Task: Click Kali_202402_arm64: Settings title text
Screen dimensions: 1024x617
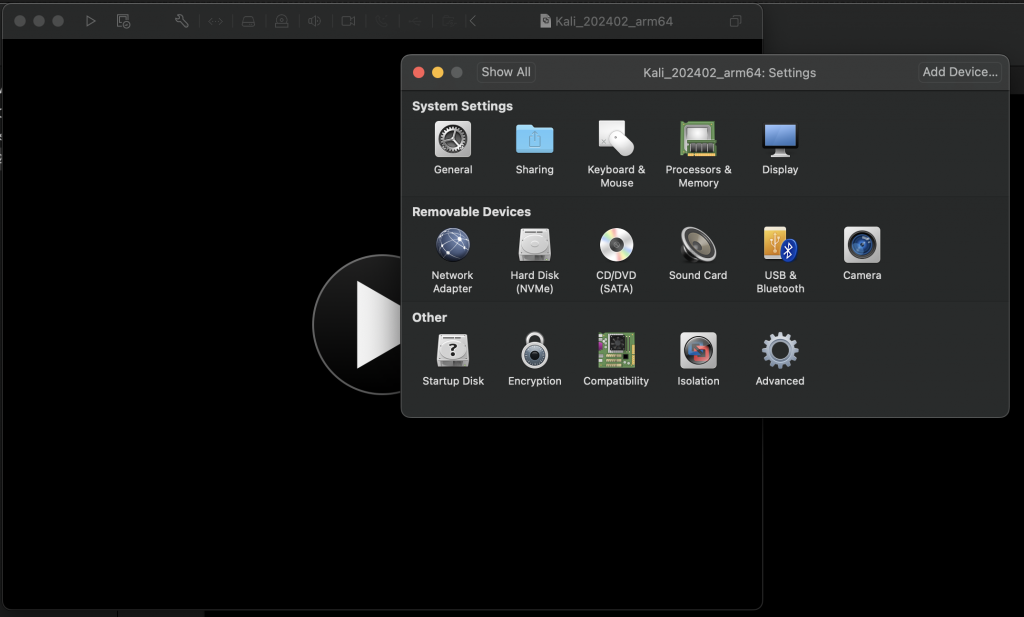Action: pyautogui.click(x=729, y=72)
